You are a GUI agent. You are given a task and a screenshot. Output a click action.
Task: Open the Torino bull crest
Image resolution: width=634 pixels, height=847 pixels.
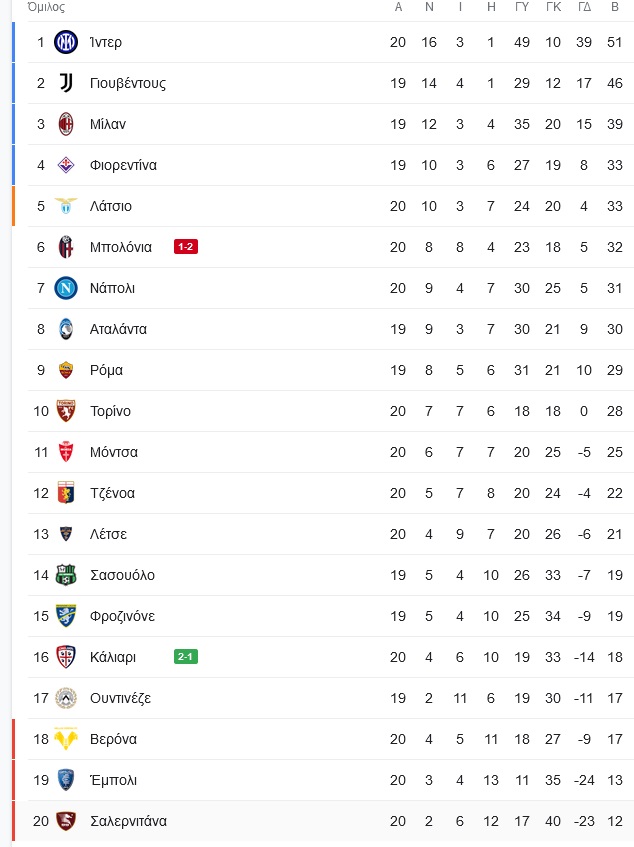click(x=66, y=411)
